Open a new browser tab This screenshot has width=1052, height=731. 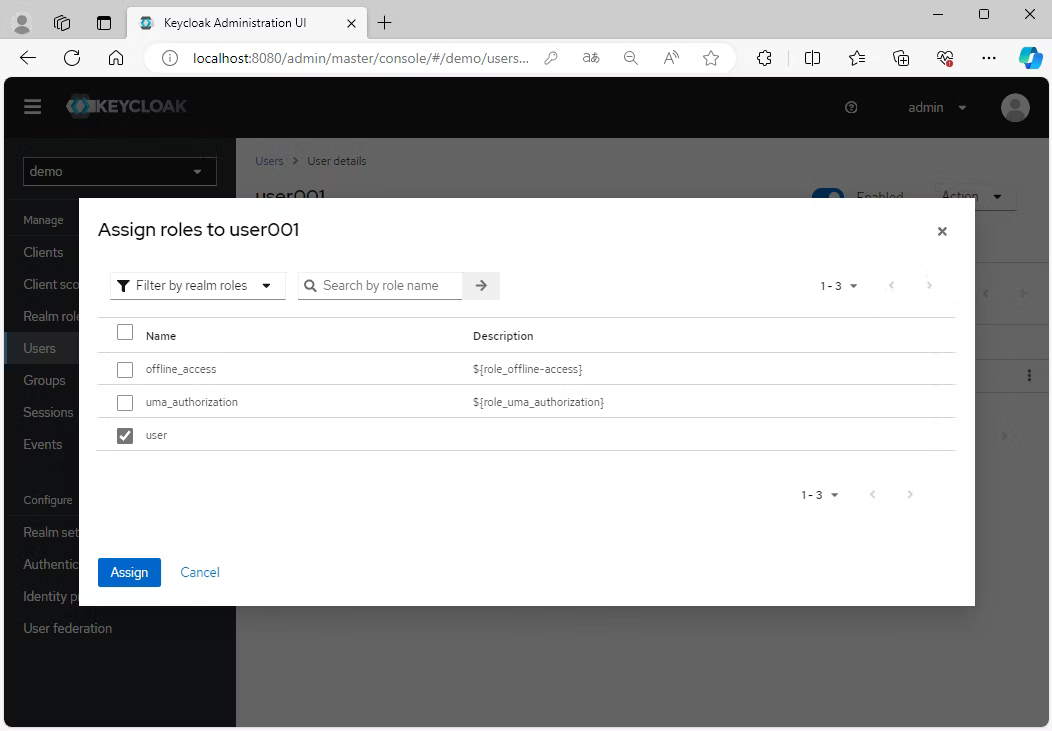(x=385, y=23)
